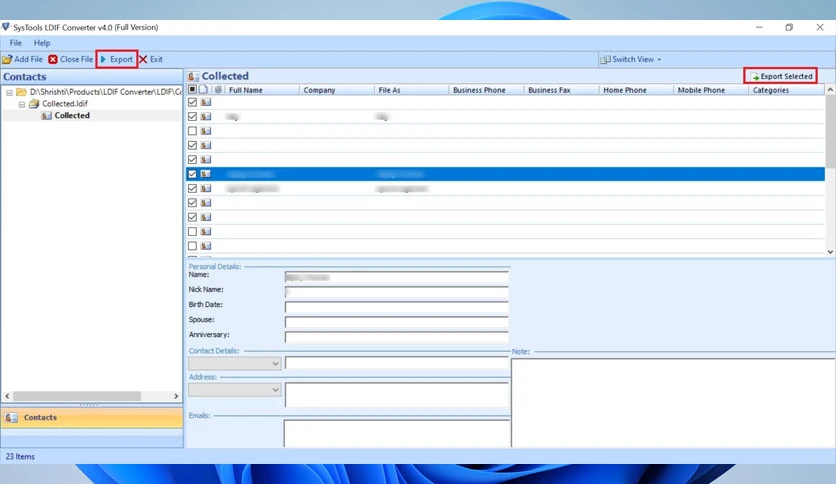Click the Export Selected button

click(x=781, y=76)
